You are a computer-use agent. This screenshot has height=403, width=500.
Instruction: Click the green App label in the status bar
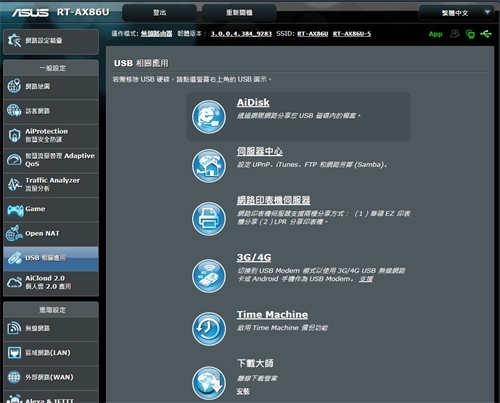[x=435, y=34]
